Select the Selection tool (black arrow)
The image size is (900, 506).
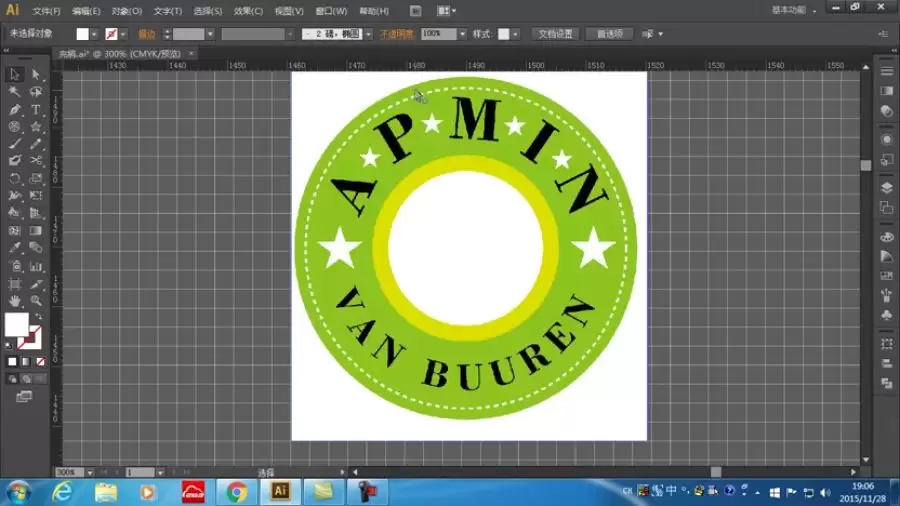click(14, 74)
